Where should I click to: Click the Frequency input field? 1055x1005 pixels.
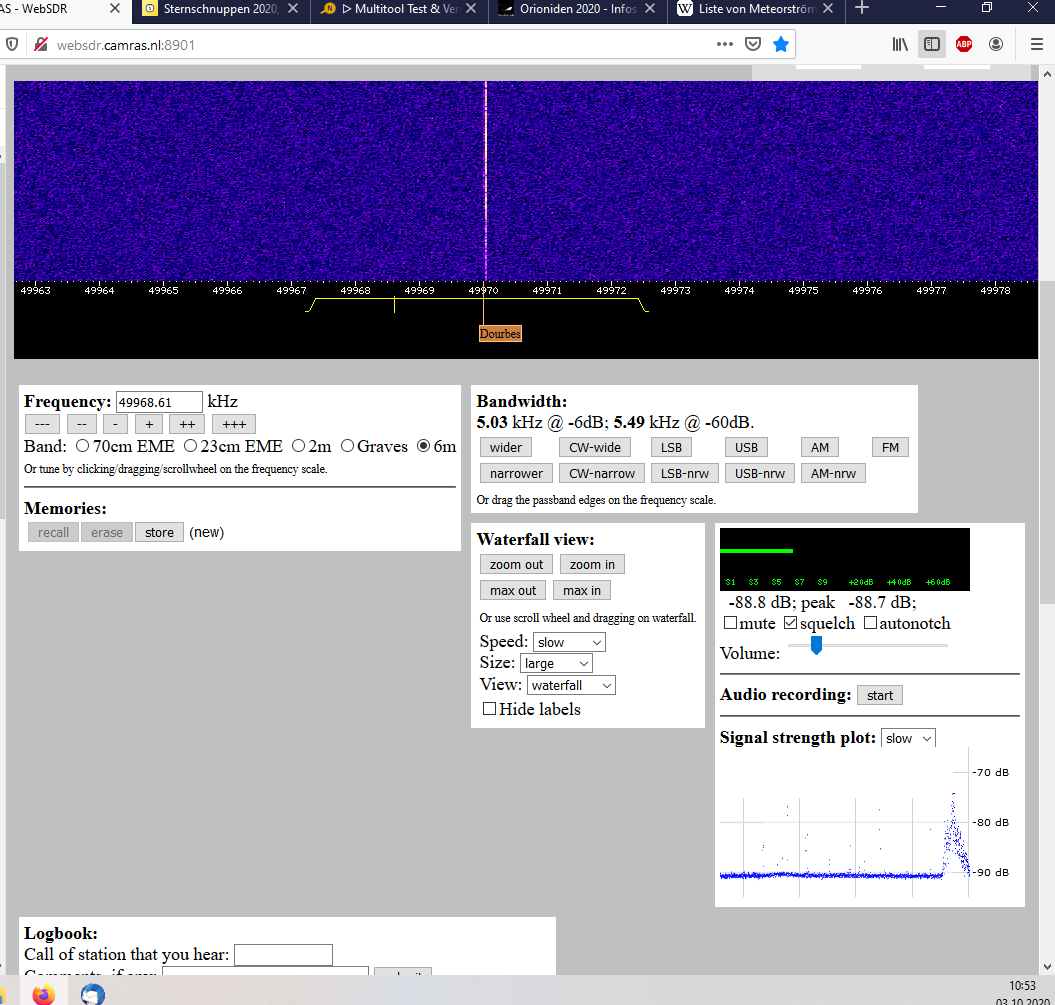[x=159, y=402]
